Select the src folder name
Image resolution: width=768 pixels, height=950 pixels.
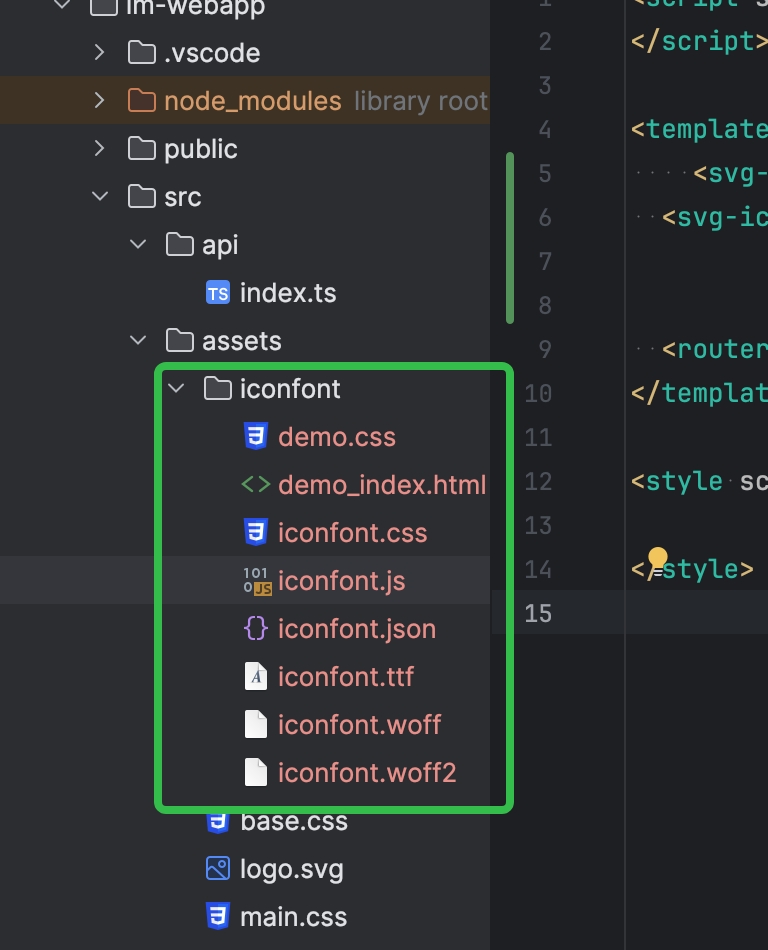click(x=182, y=198)
